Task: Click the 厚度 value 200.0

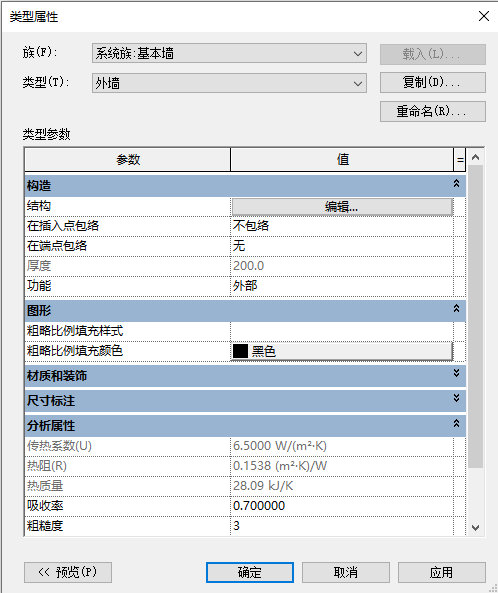Action: [x=342, y=266]
